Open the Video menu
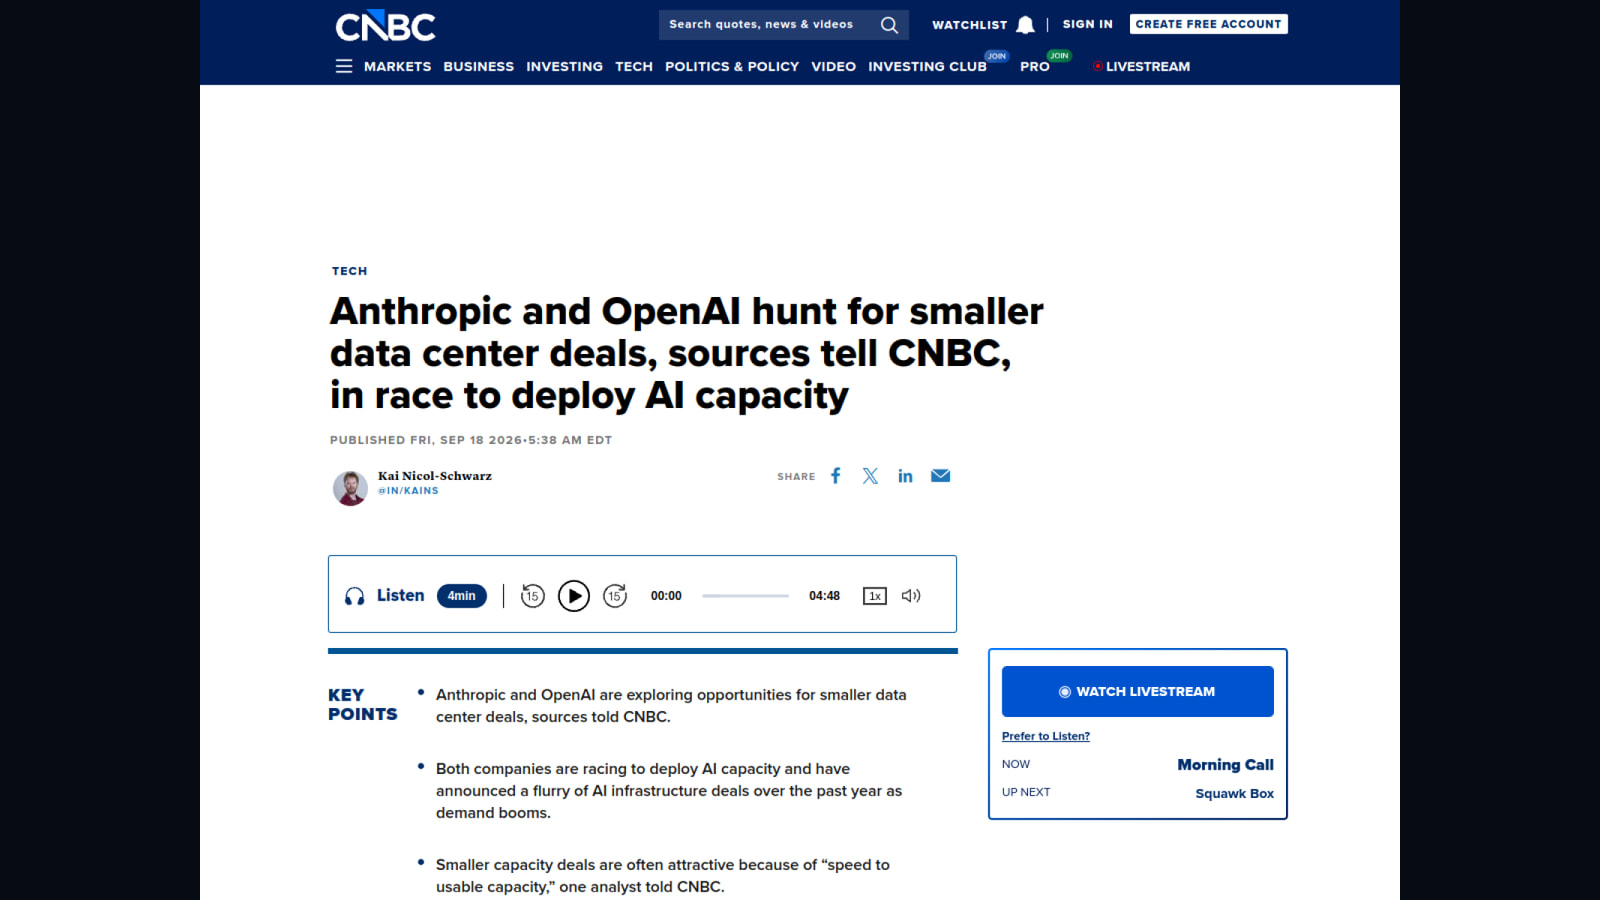Image resolution: width=1600 pixels, height=900 pixels. (x=834, y=66)
